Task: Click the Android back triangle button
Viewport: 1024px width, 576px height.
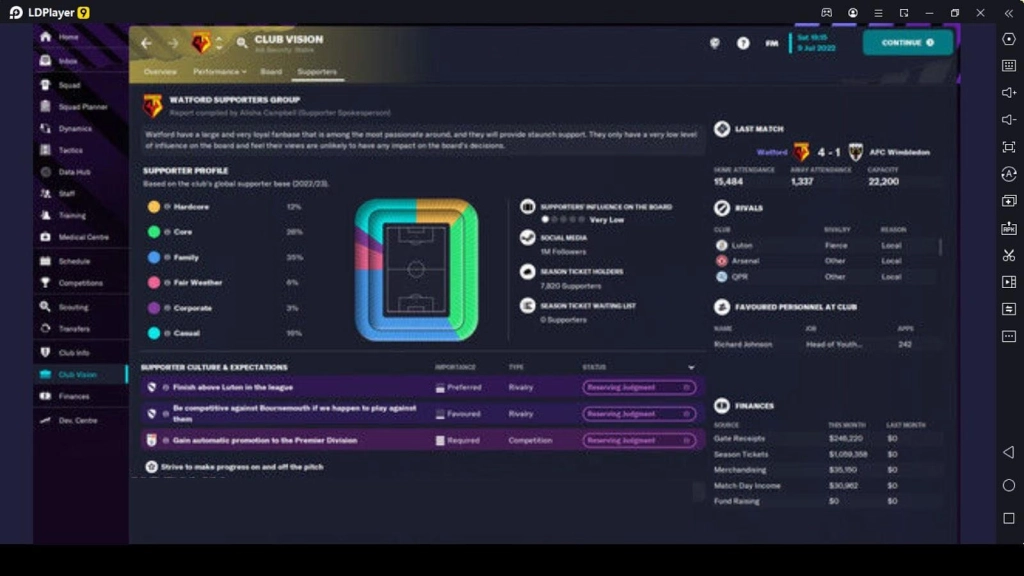Action: coord(1009,452)
